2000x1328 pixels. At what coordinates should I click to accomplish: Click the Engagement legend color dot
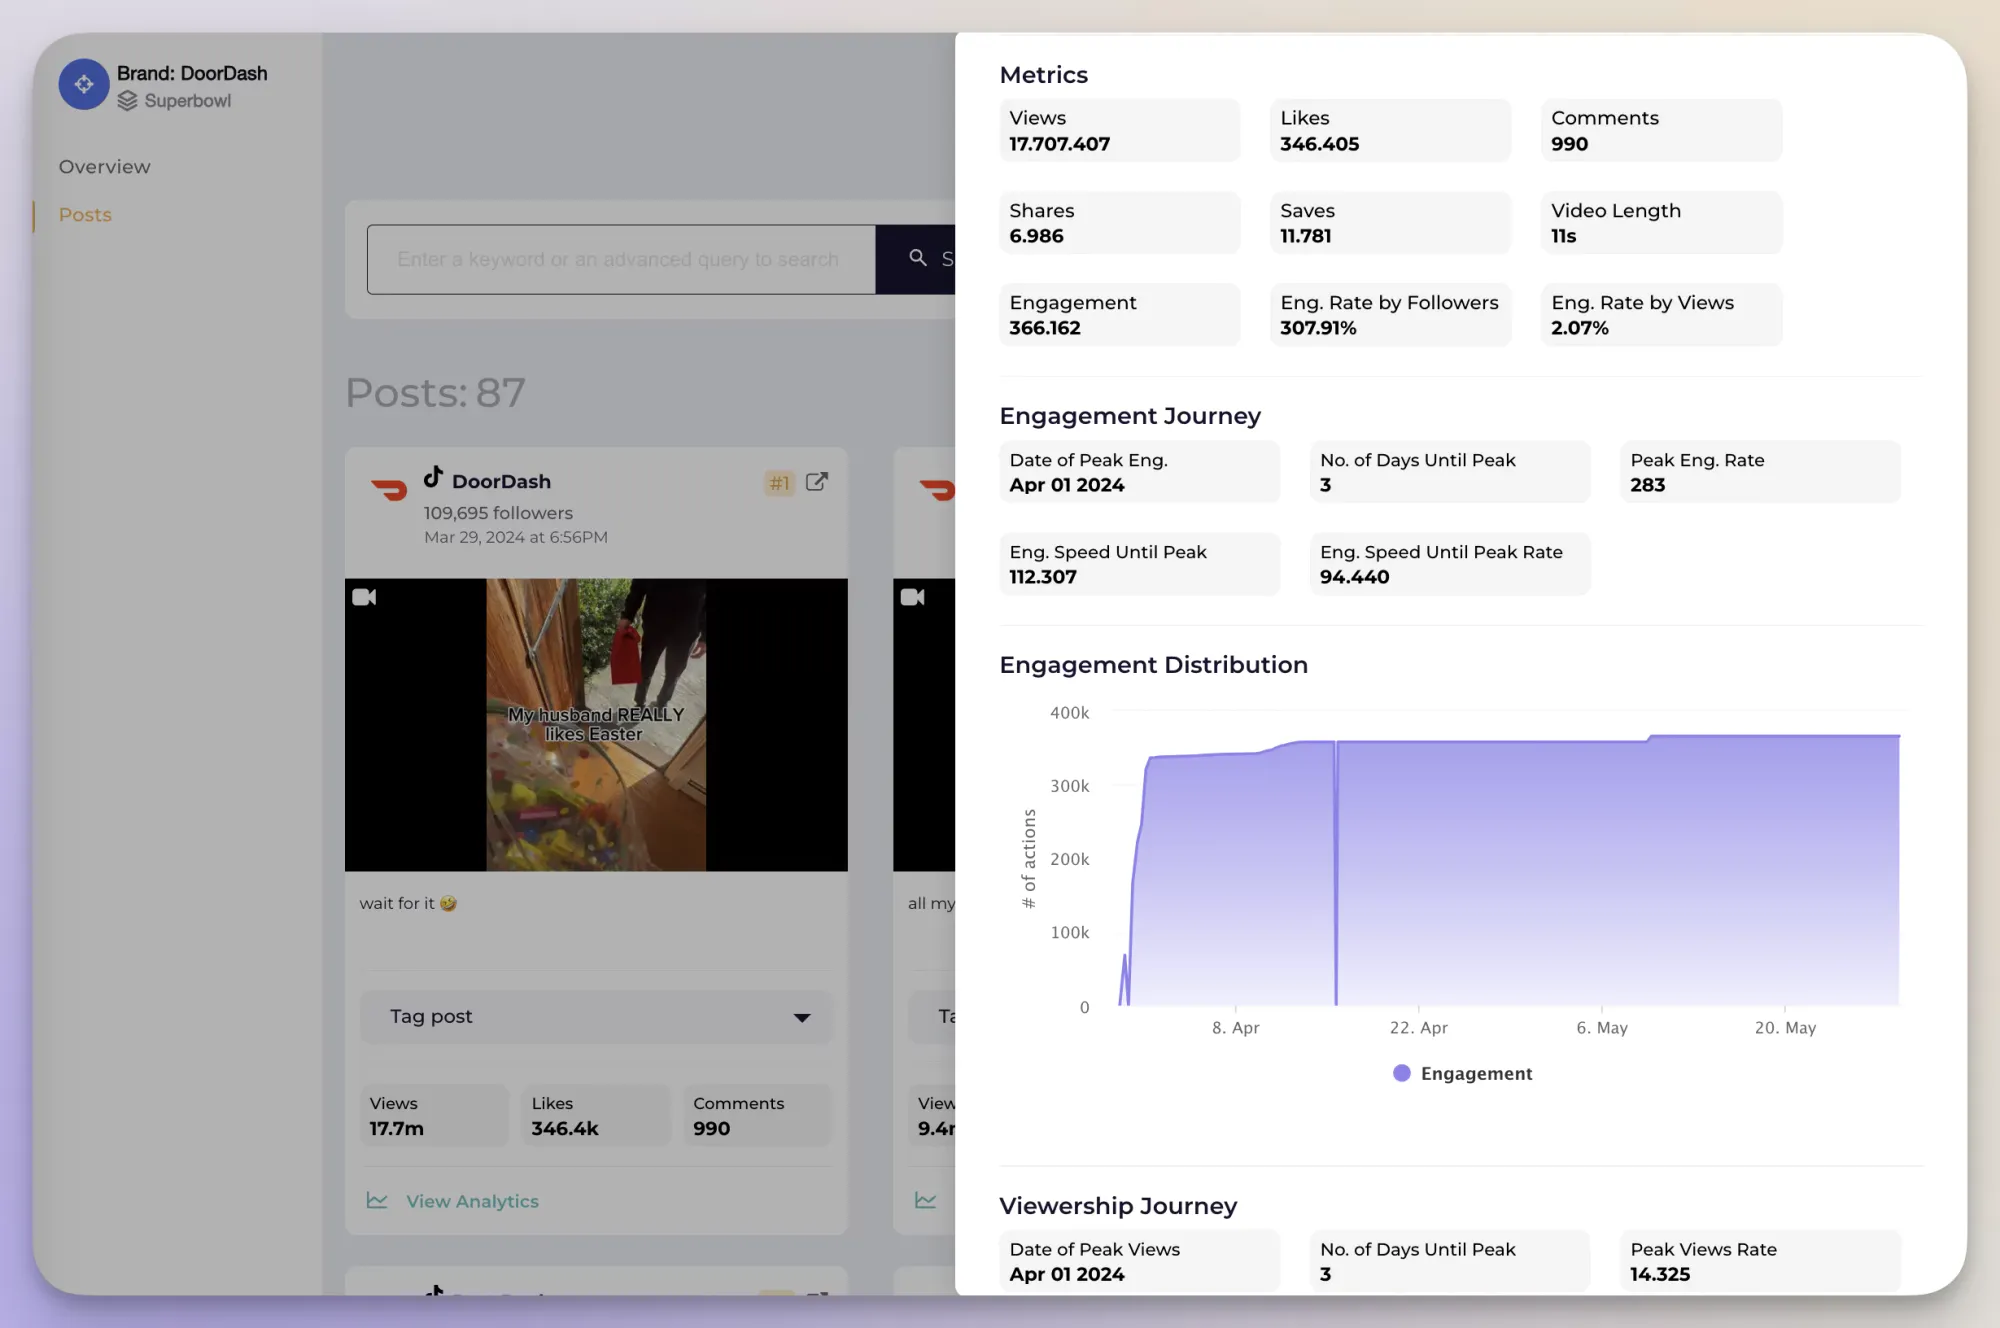(1402, 1073)
